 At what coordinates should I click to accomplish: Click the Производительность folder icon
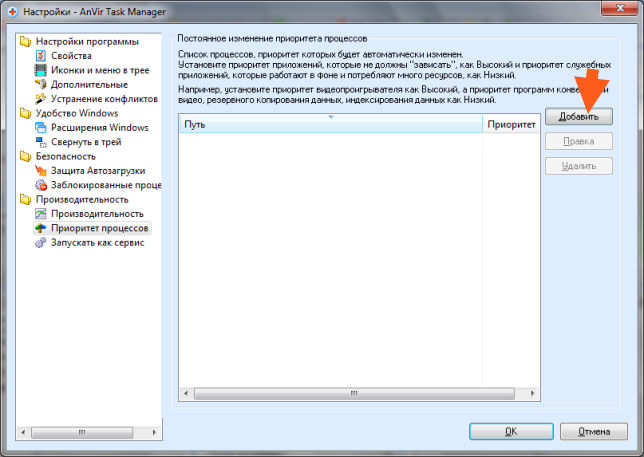click(25, 200)
